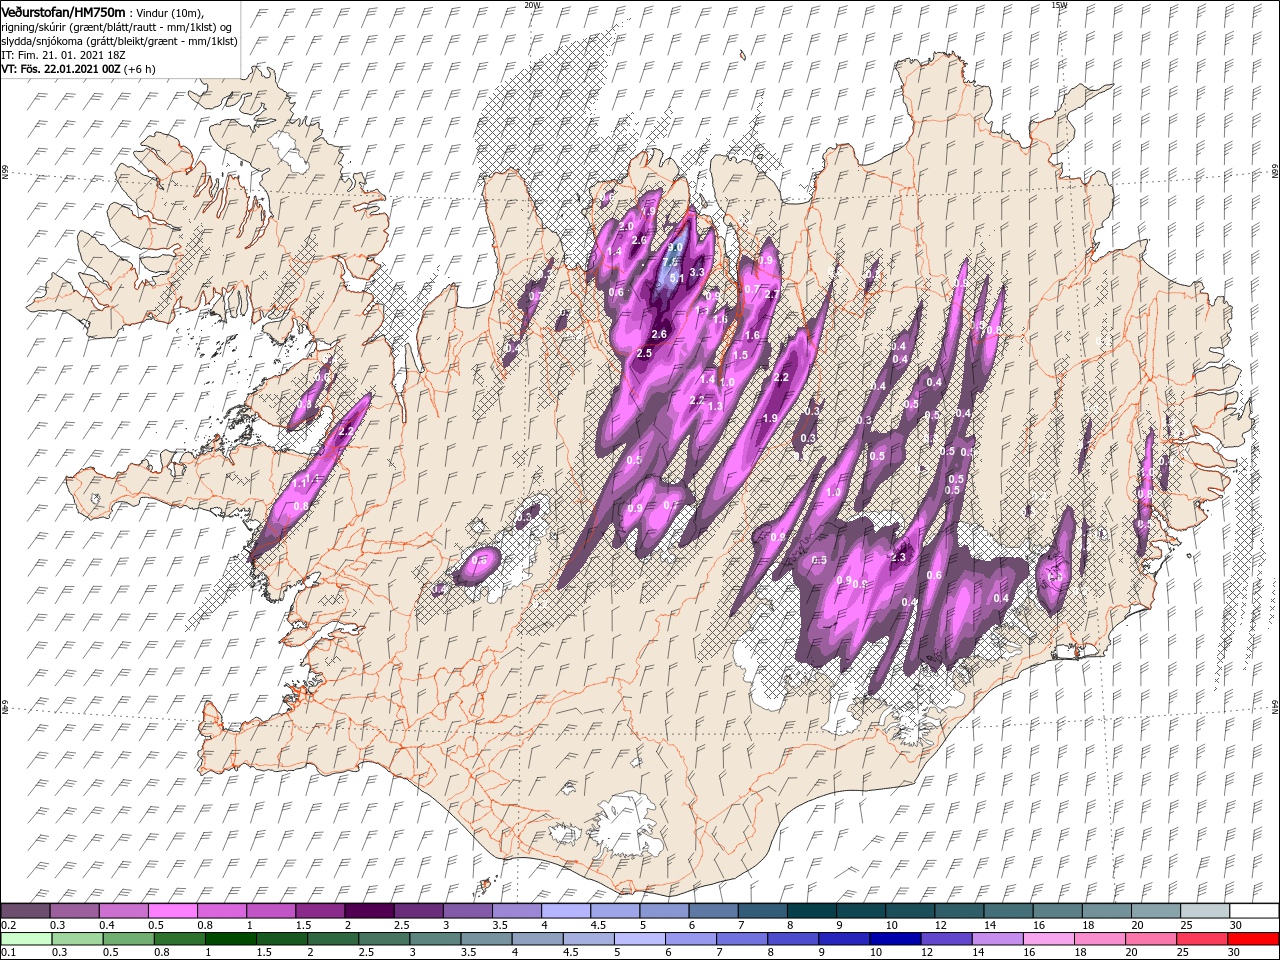Click the '2.3' value in the southeast snow area

897,557
